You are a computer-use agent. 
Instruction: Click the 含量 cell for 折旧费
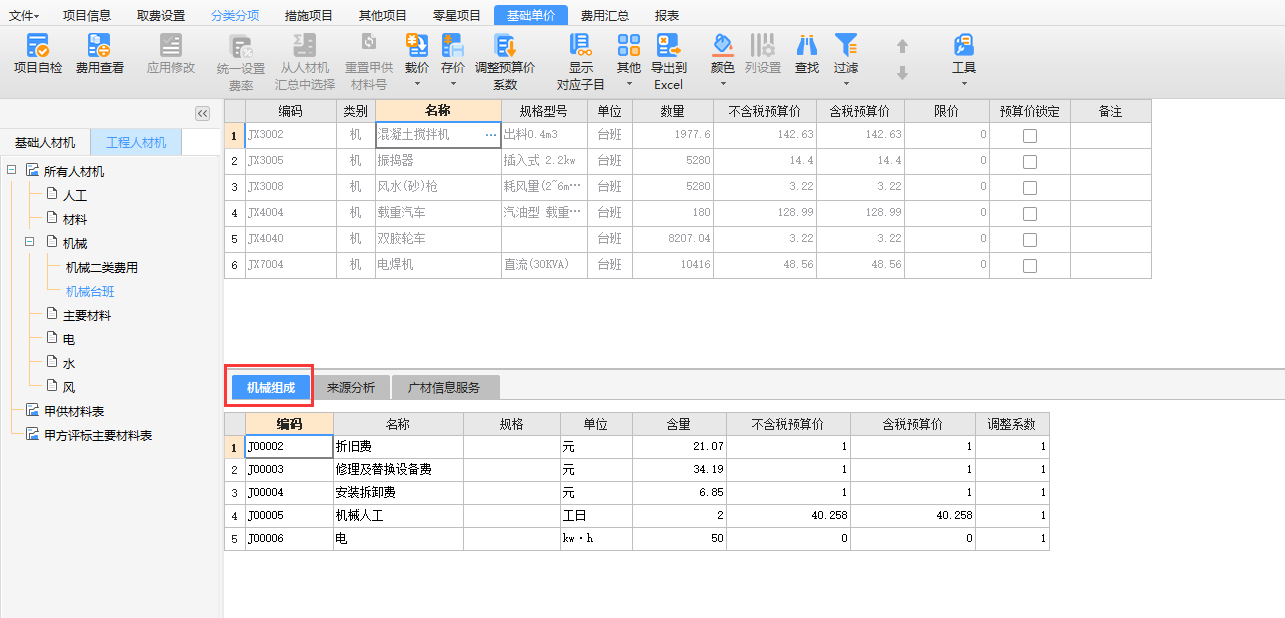coord(679,446)
